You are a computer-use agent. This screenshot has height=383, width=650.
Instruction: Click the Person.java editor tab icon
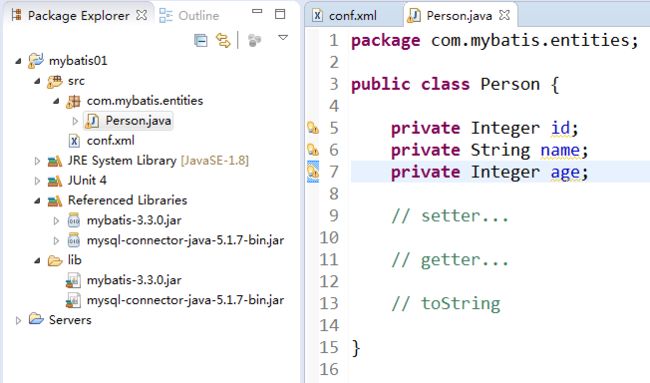pyautogui.click(x=414, y=16)
